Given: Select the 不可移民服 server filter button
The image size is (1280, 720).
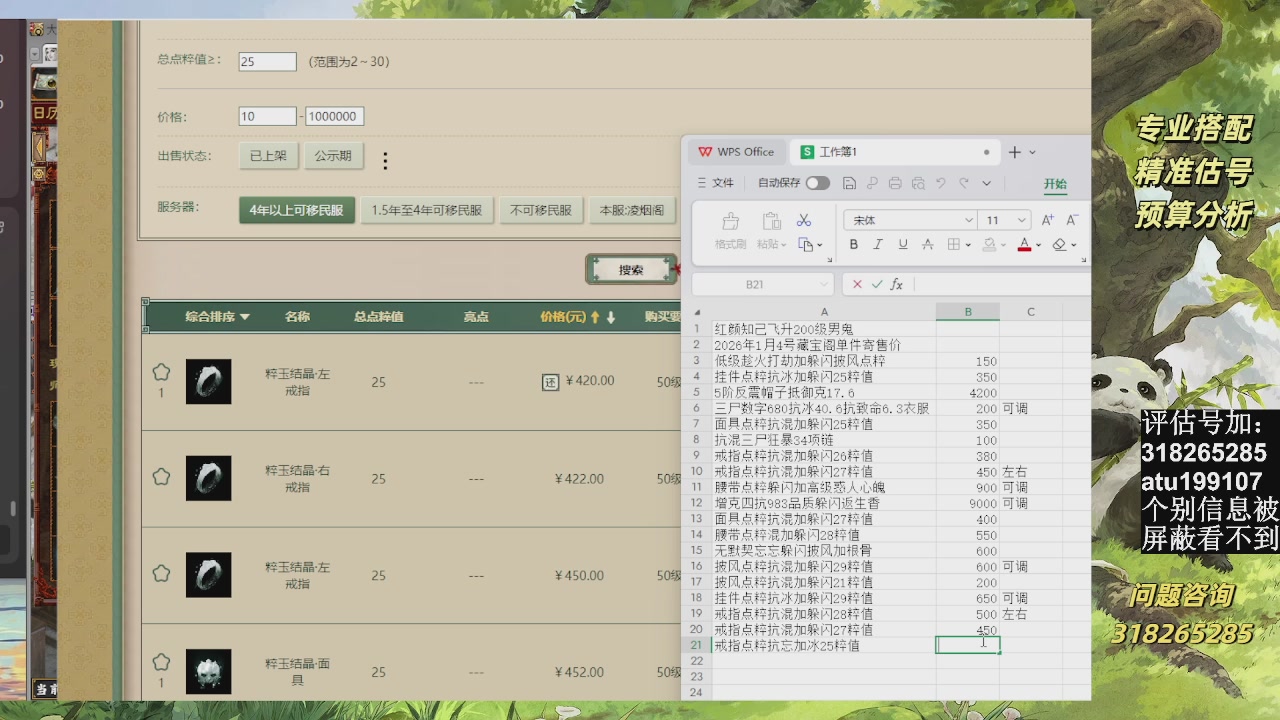Looking at the screenshot, I should click(x=541, y=211).
